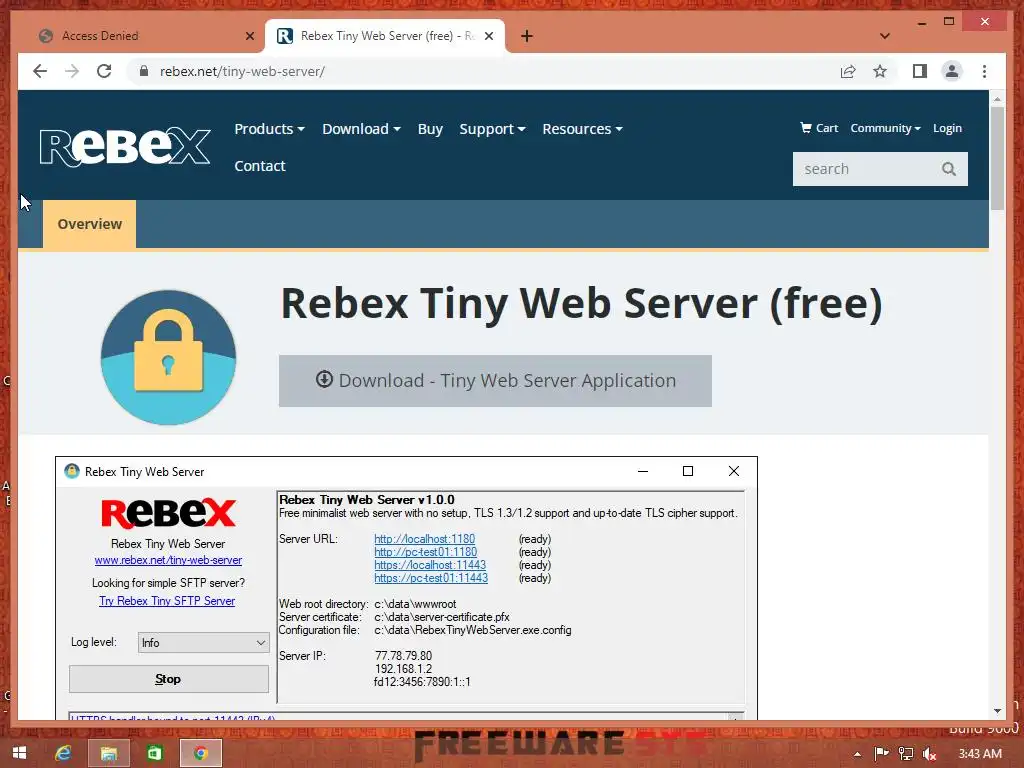1024x768 pixels.
Task: Click muted volume tray icon
Action: pyautogui.click(x=930, y=754)
